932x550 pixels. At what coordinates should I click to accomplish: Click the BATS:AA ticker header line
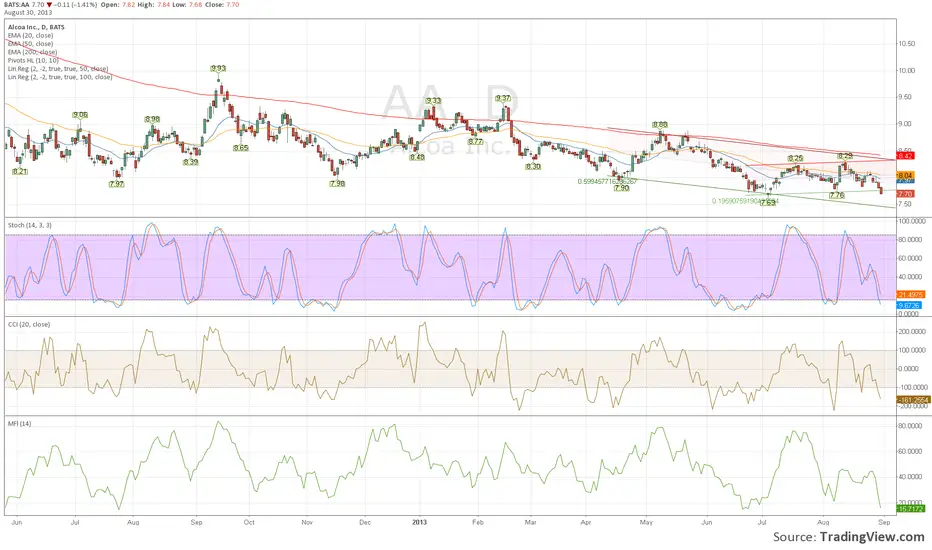point(122,5)
